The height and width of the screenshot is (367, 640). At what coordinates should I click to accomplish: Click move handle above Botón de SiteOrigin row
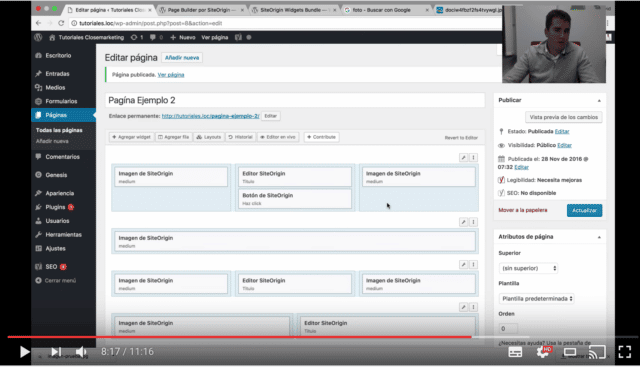click(x=473, y=158)
